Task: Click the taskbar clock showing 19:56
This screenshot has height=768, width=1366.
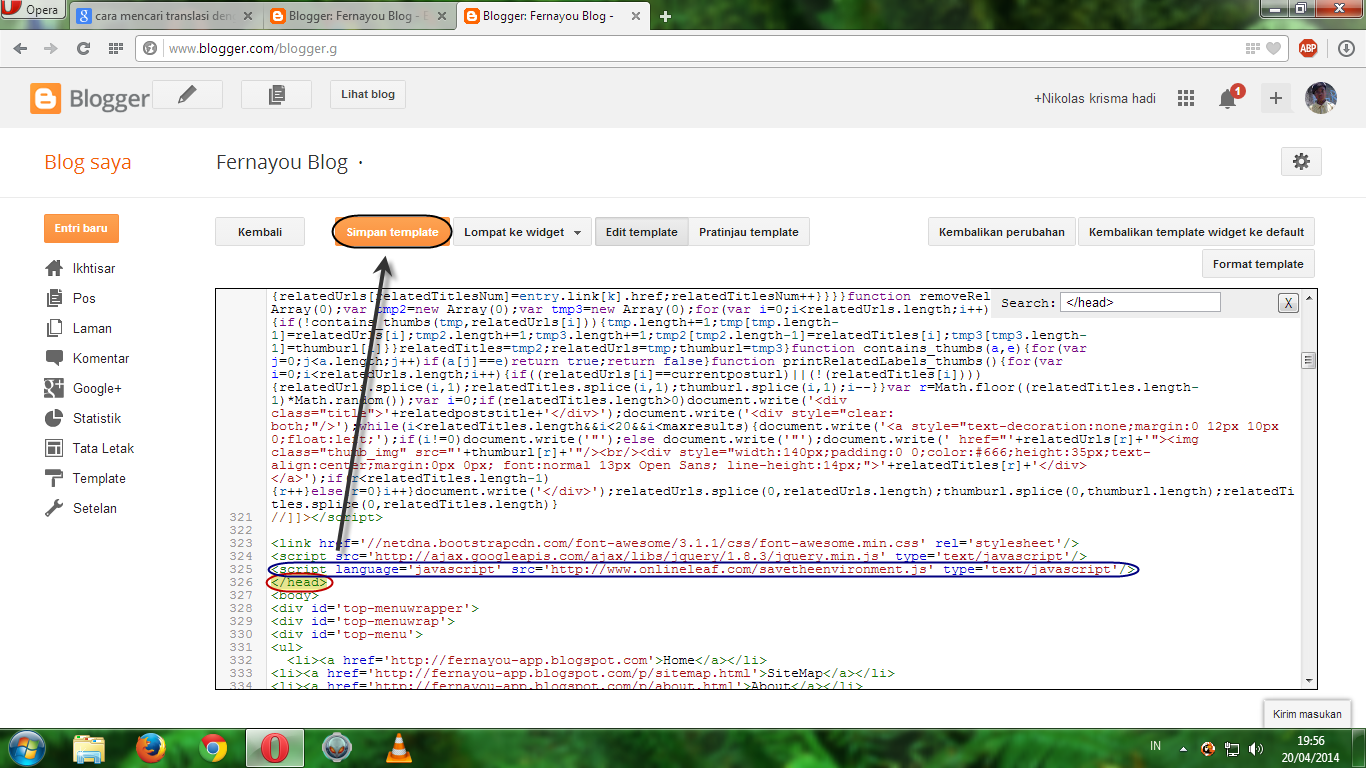Action: coord(1310,748)
